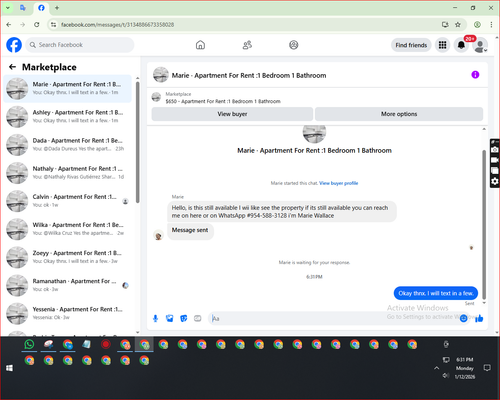This screenshot has width=500, height=400.
Task: Click the $650 apartment listing title
Action: 223,101
